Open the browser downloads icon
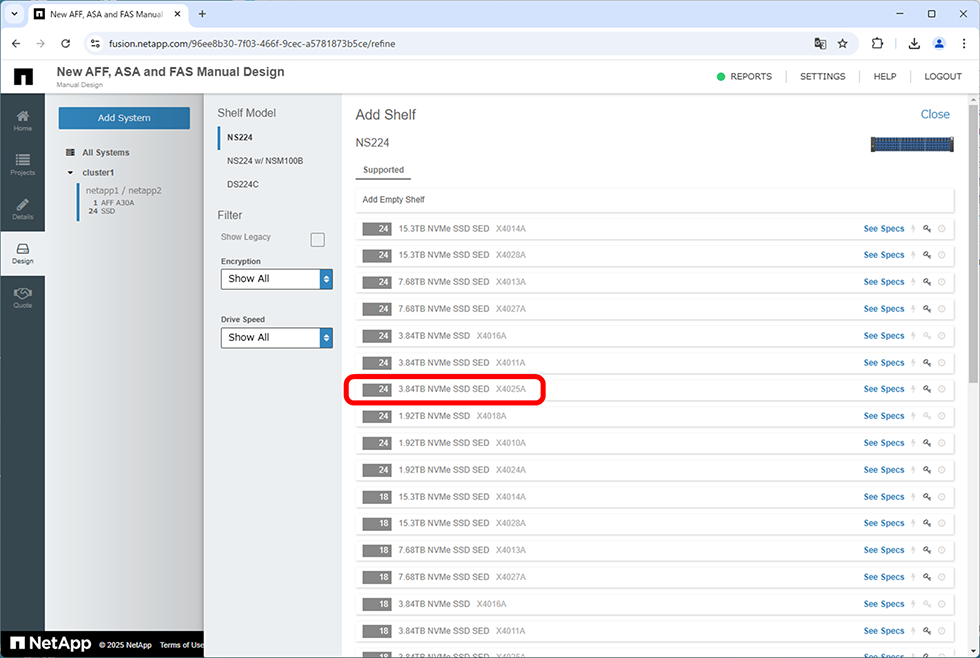The width and height of the screenshot is (980, 658). (x=914, y=44)
